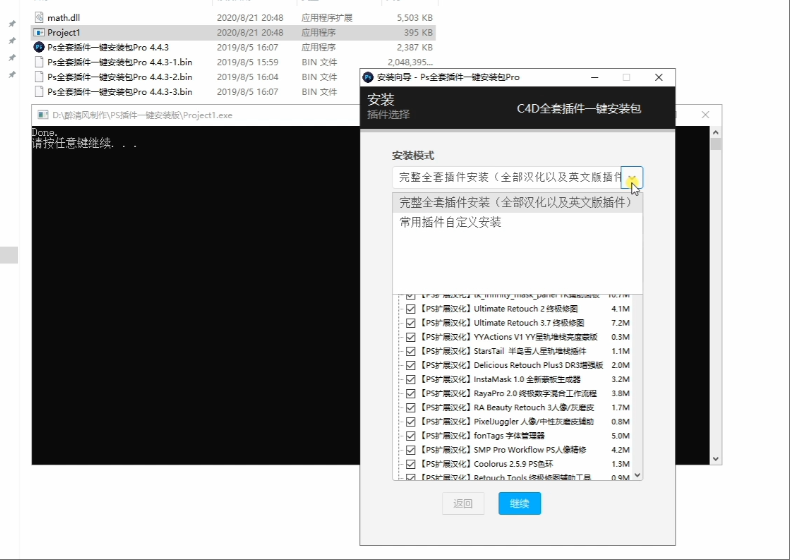This screenshot has height=560, width=790.
Task: Click the 4.4.3-2.bin file icon
Action: [x=39, y=77]
